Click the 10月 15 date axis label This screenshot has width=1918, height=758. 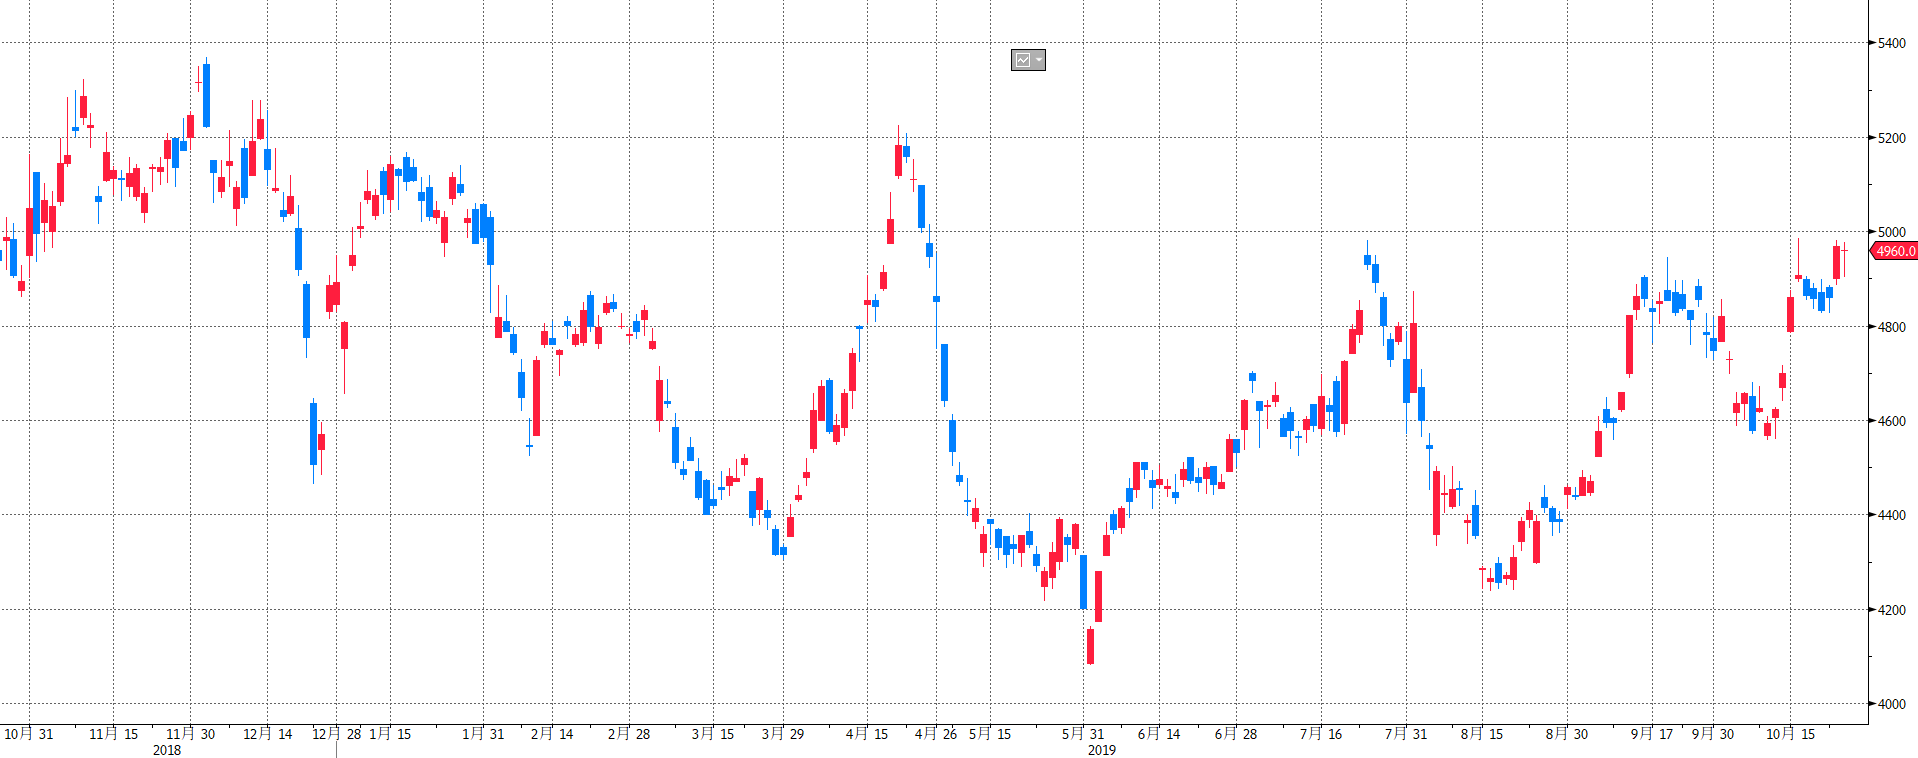point(1790,734)
